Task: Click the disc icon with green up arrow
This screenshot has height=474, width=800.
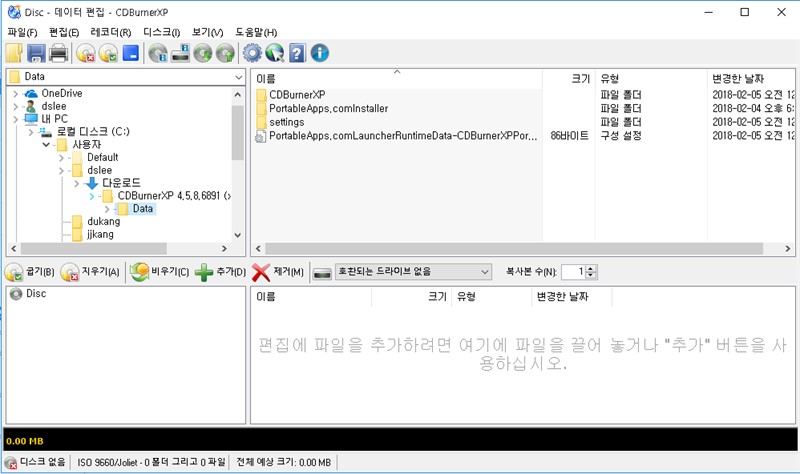Action: (225, 53)
